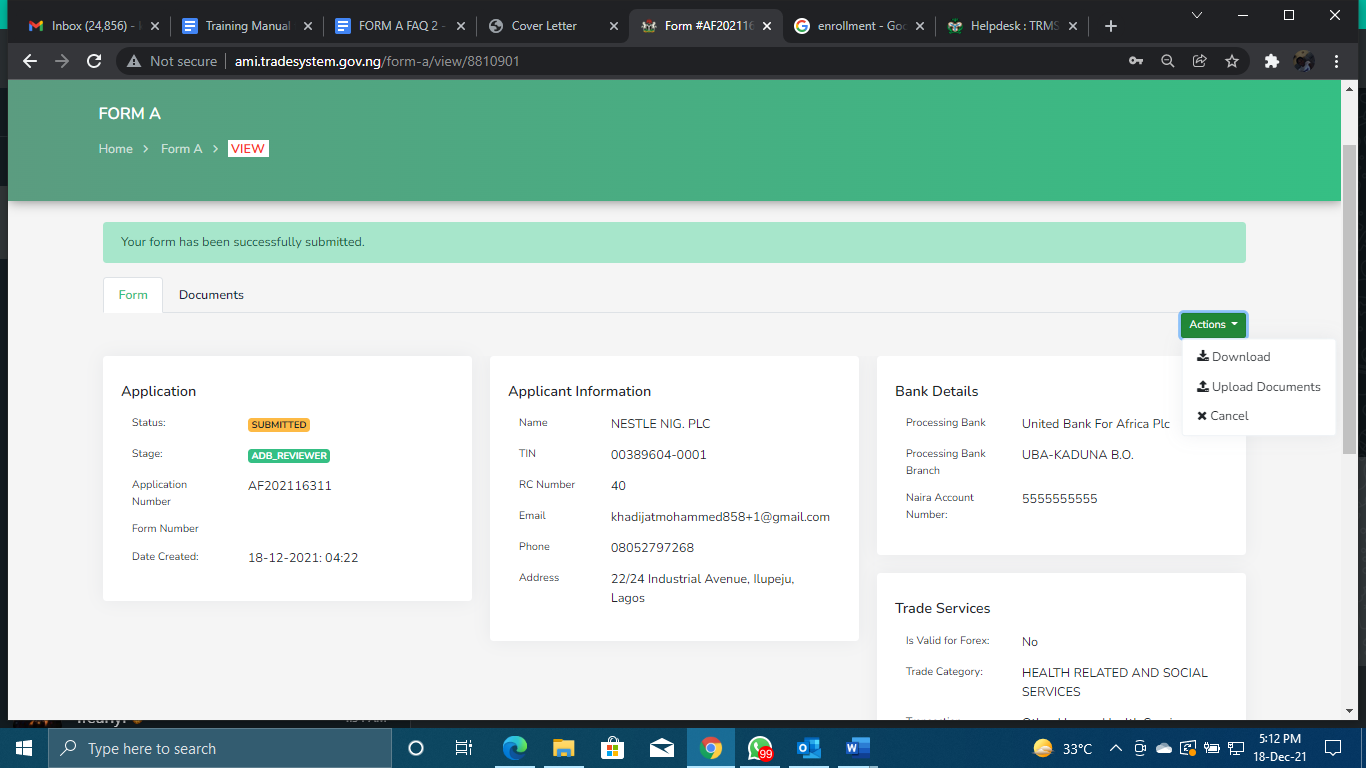This screenshot has height=768, width=1366.
Task: Open a new browser tab
Action: coord(1110,26)
